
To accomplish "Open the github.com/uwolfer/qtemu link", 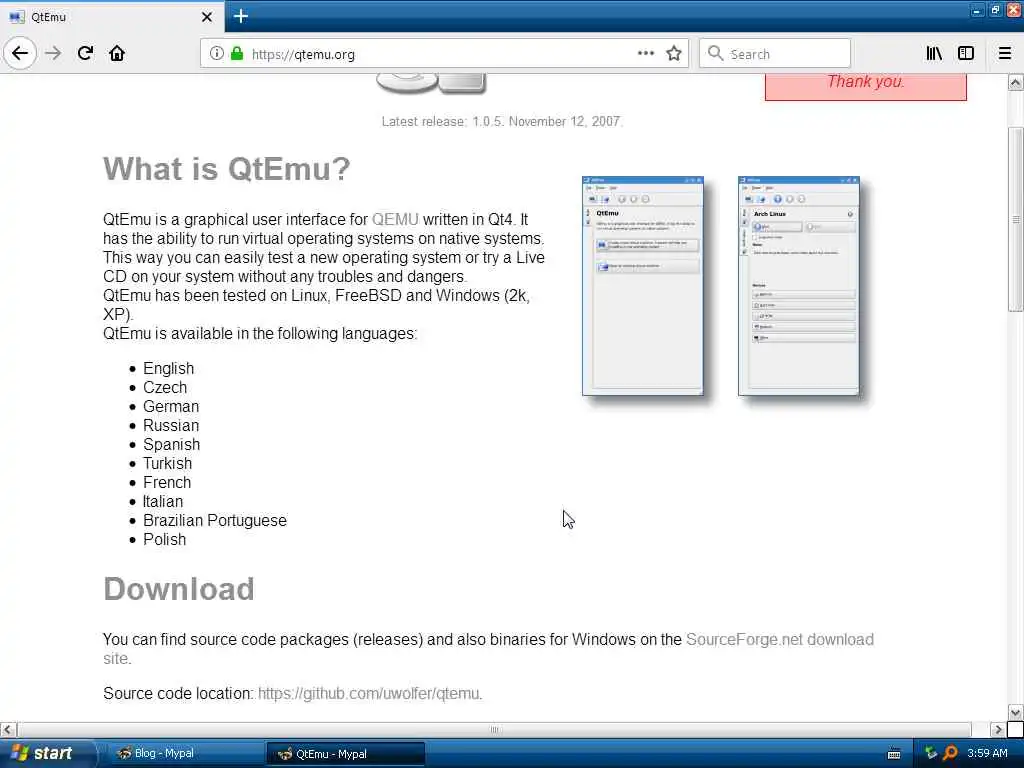I will [369, 694].
